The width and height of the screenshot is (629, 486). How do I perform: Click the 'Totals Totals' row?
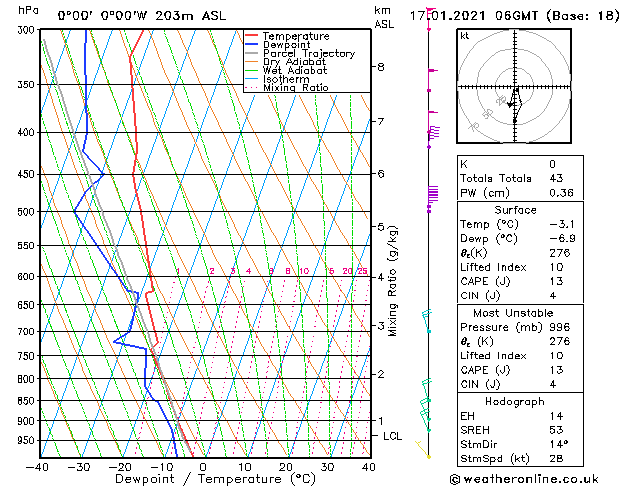click(520, 178)
